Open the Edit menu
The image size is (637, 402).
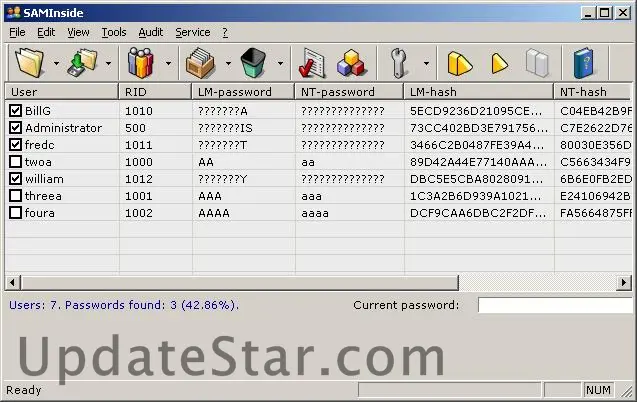pos(46,32)
